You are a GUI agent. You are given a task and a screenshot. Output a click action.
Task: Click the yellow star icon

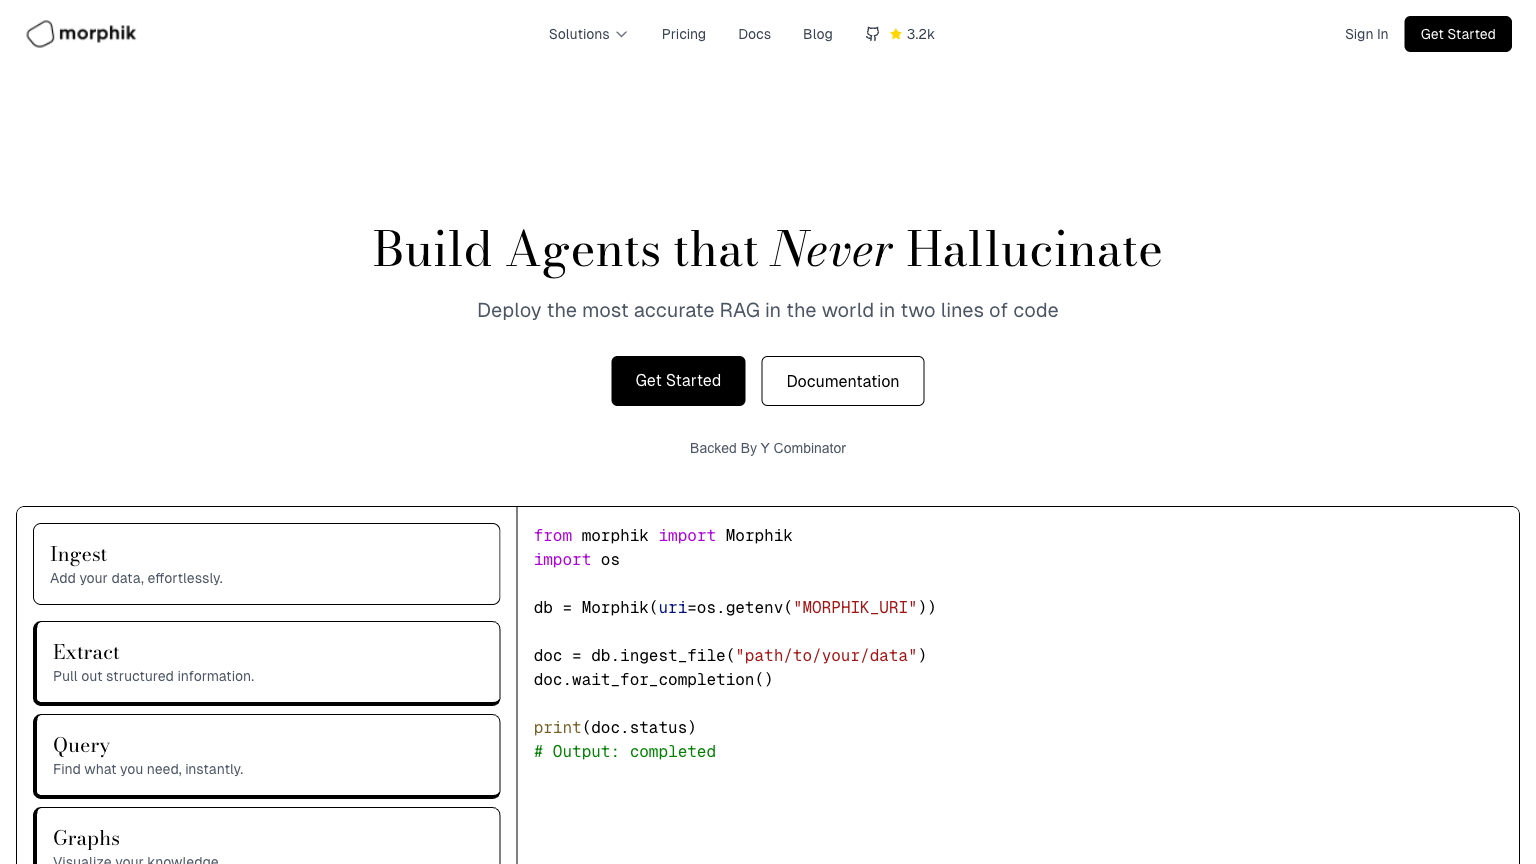coord(896,34)
